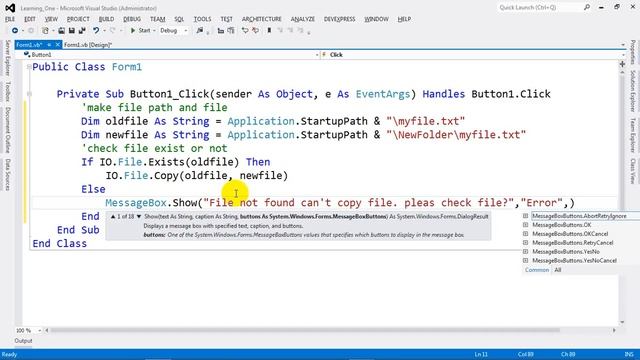Click the Save Form1.vb toolbar icon
This screenshot has height=360, width=640.
71,31
